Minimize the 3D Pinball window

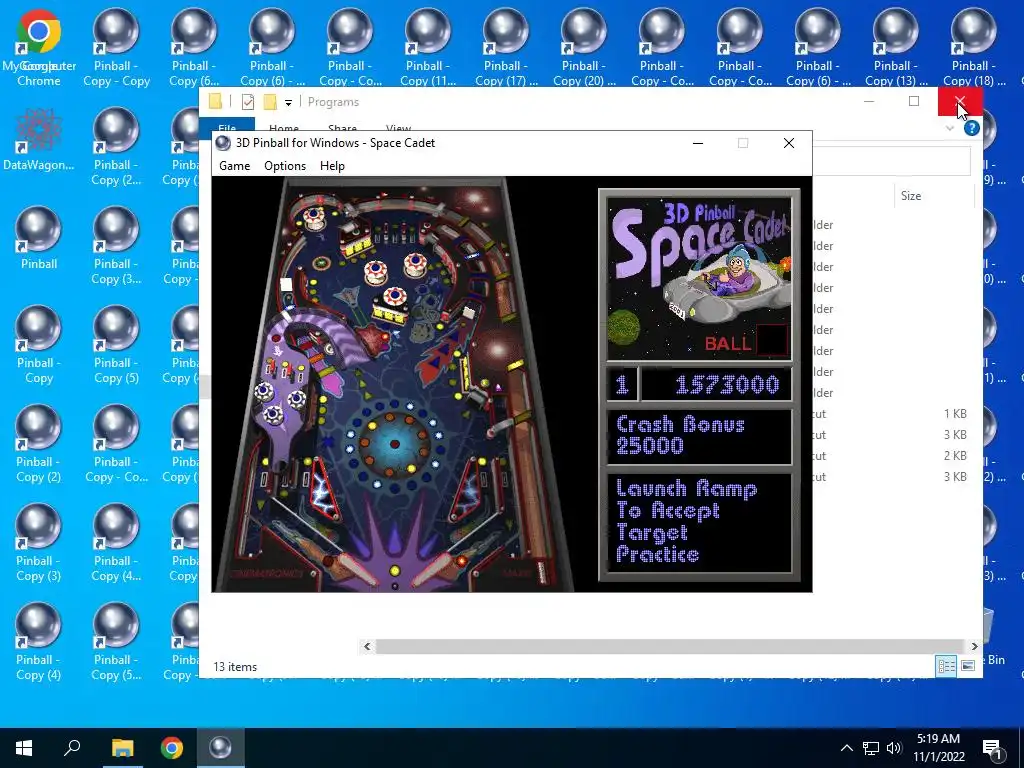point(697,143)
